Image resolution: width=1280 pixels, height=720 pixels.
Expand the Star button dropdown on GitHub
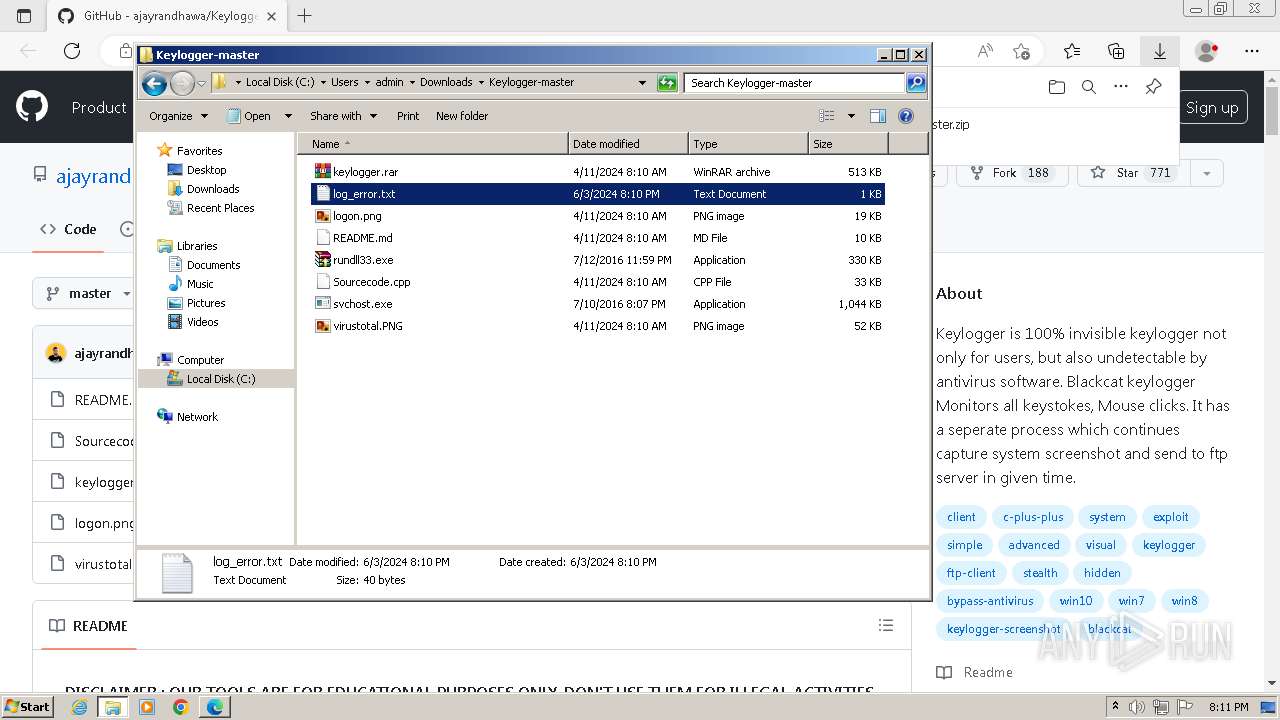pyautogui.click(x=1207, y=173)
